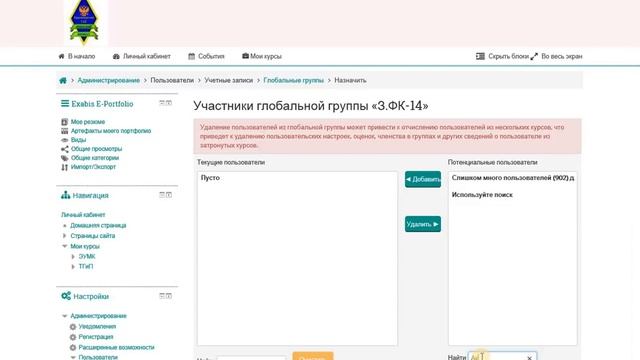The image size is (640, 360).
Task: Open Глобальные группы breadcrumb link
Action: 293,80
